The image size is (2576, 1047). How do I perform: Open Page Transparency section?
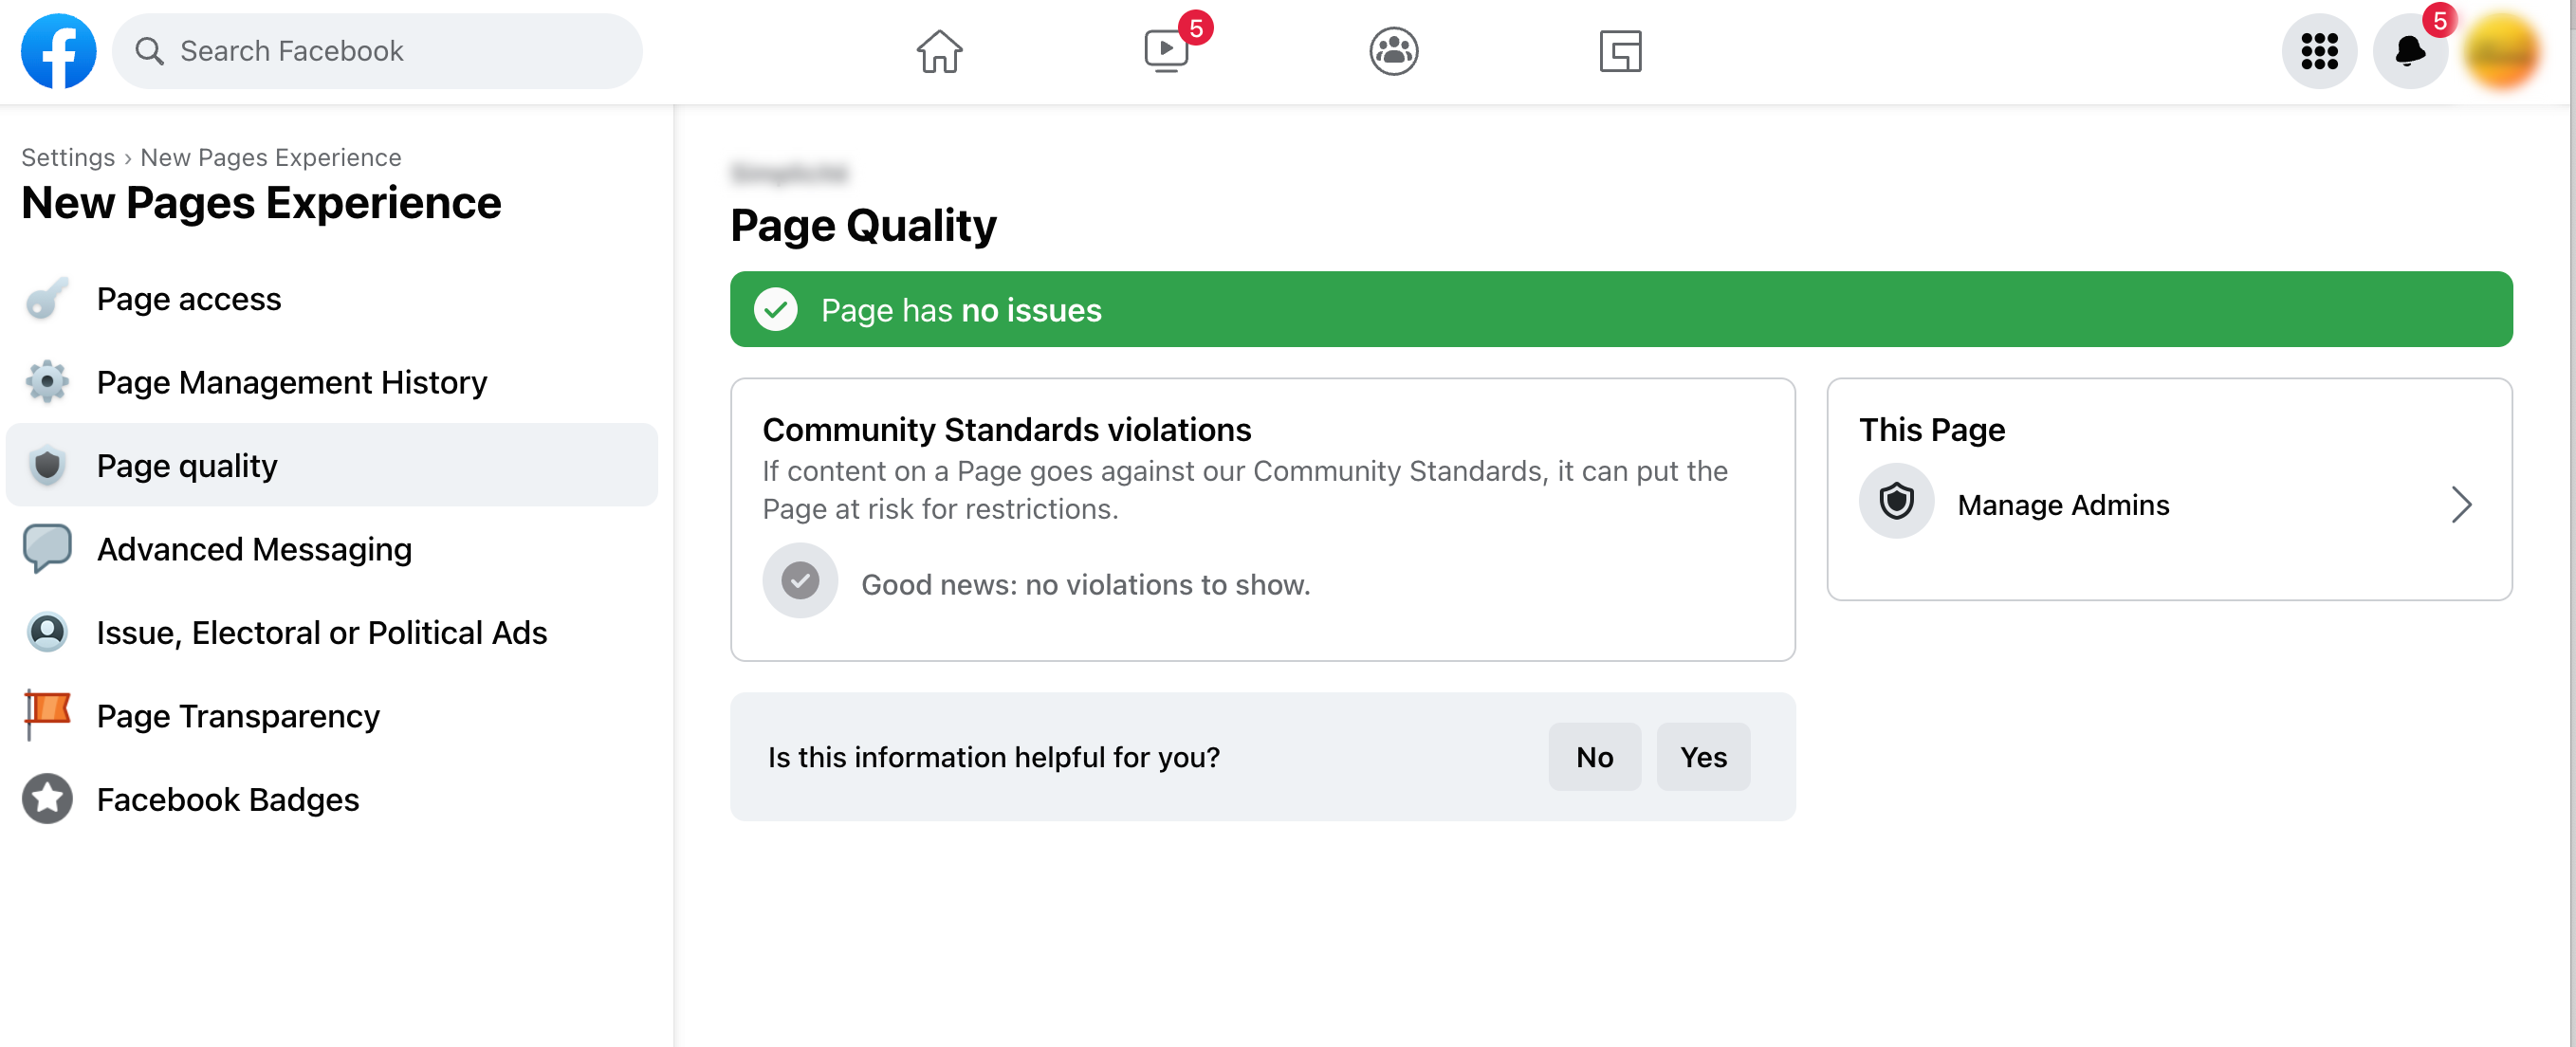point(238,716)
